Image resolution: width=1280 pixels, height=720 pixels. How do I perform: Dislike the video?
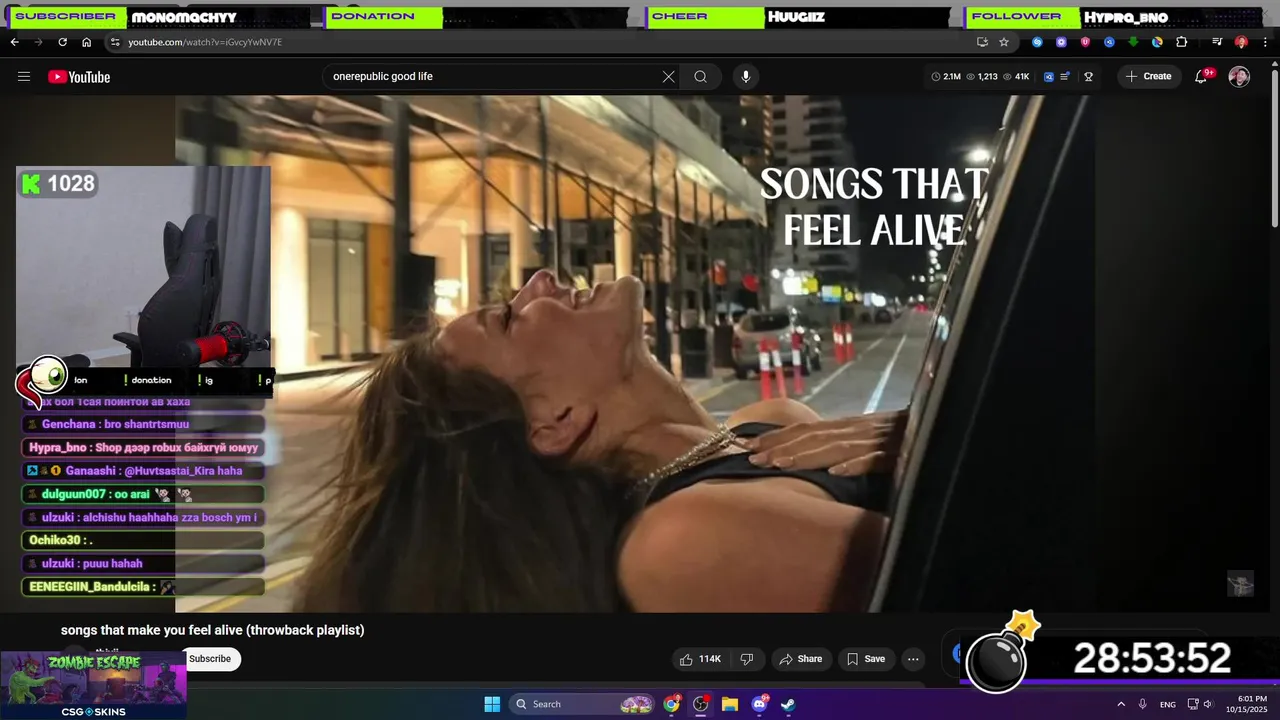pyautogui.click(x=747, y=659)
